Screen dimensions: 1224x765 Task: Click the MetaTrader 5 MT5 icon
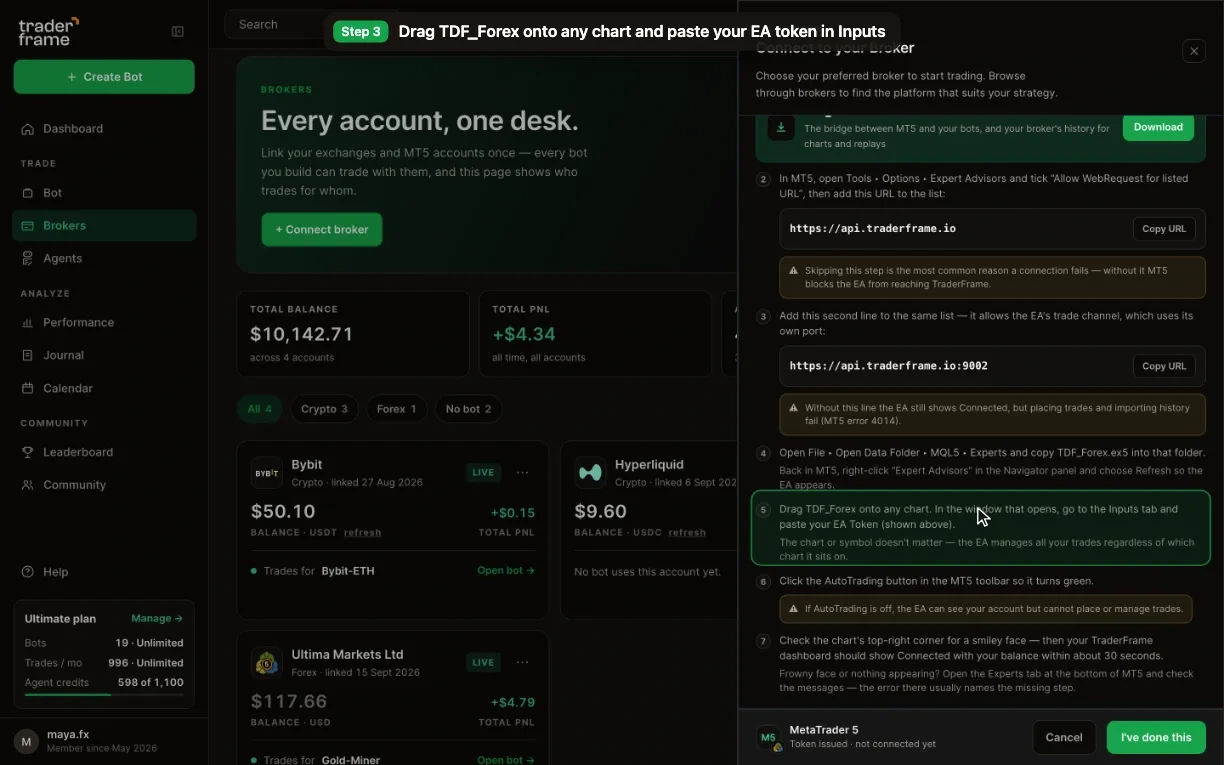(768, 738)
